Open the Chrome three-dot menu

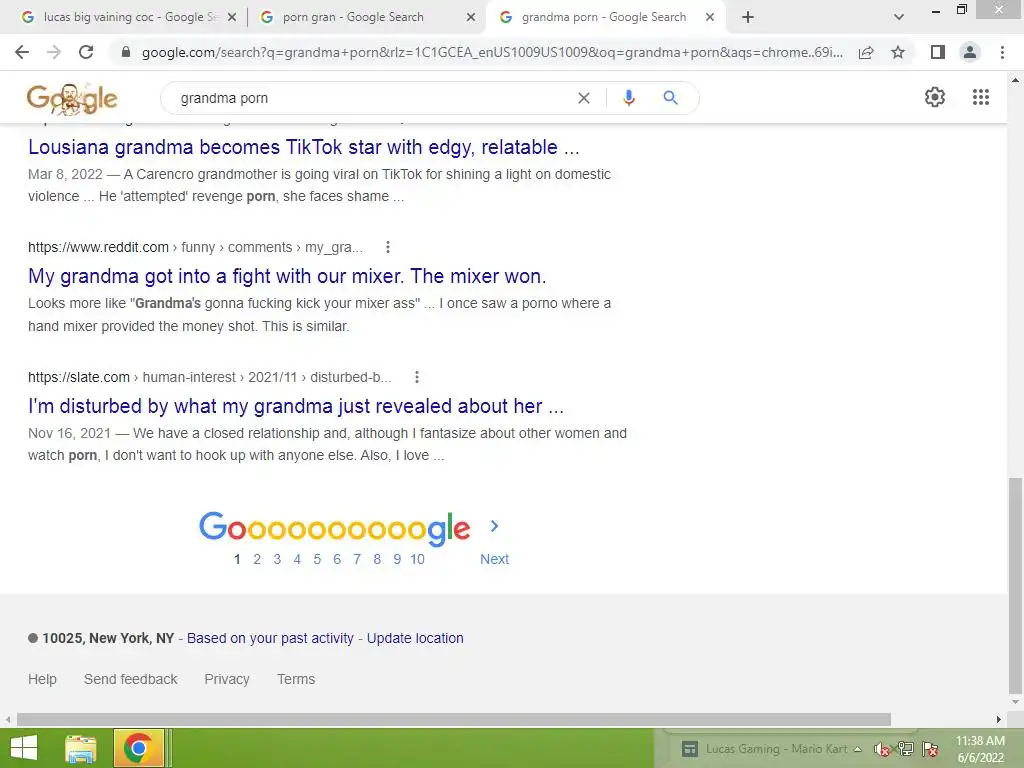click(x=1002, y=52)
